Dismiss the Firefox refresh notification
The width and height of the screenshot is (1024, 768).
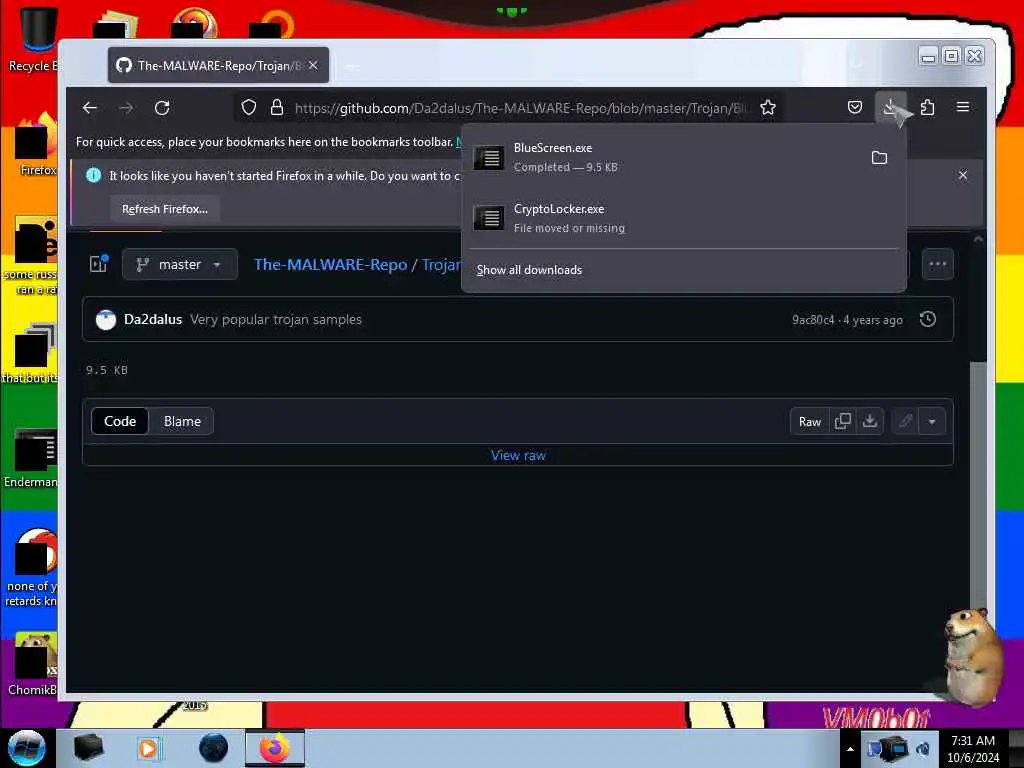click(x=963, y=175)
